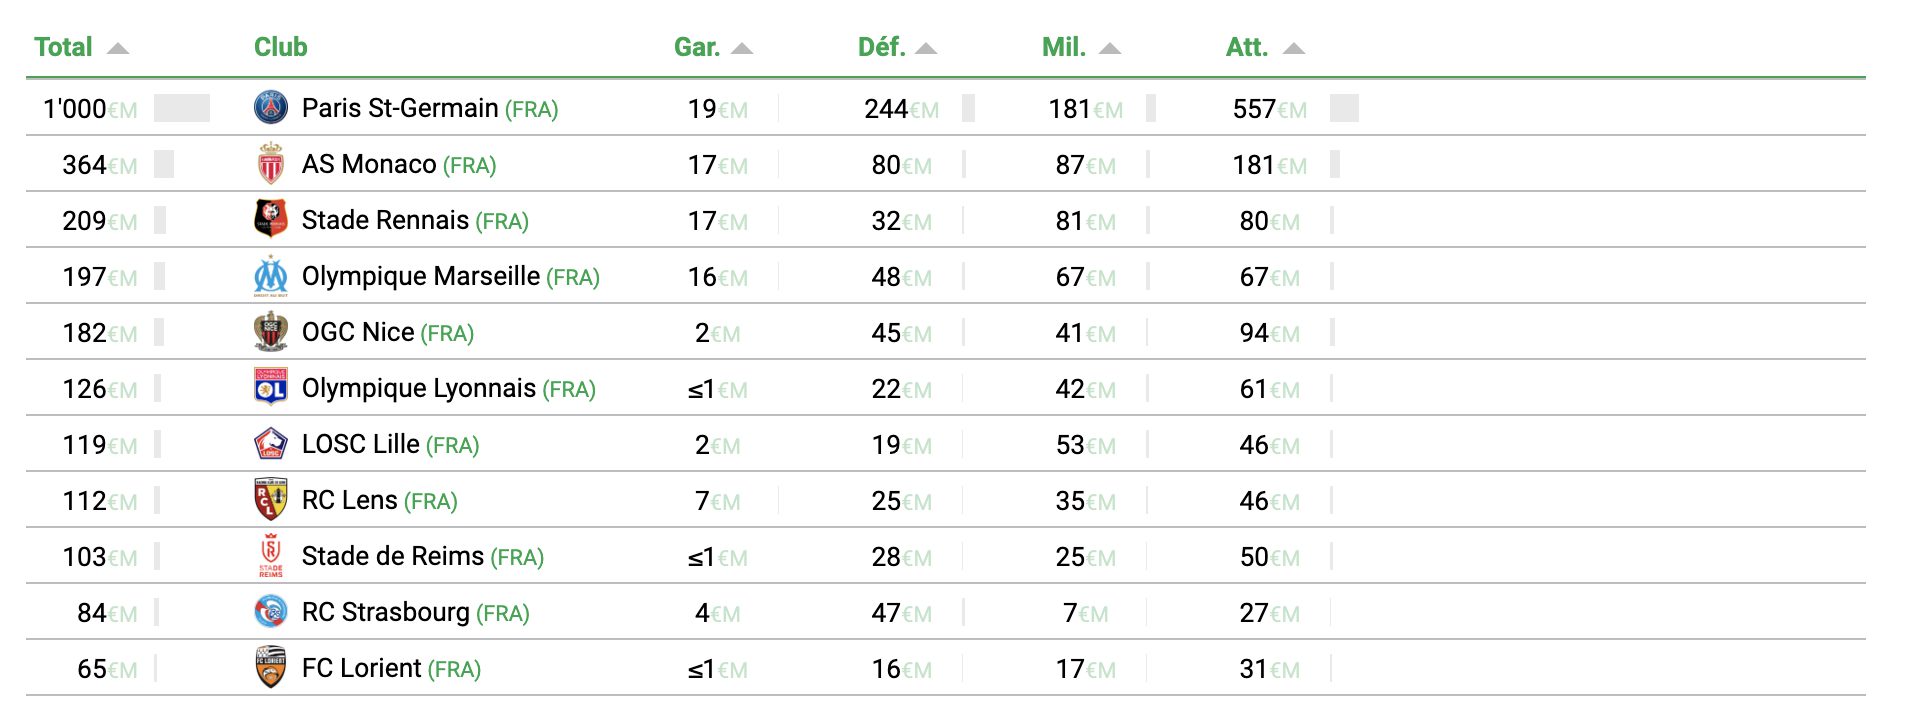
Task: Open the Olympique Marseille crest
Action: tap(270, 276)
